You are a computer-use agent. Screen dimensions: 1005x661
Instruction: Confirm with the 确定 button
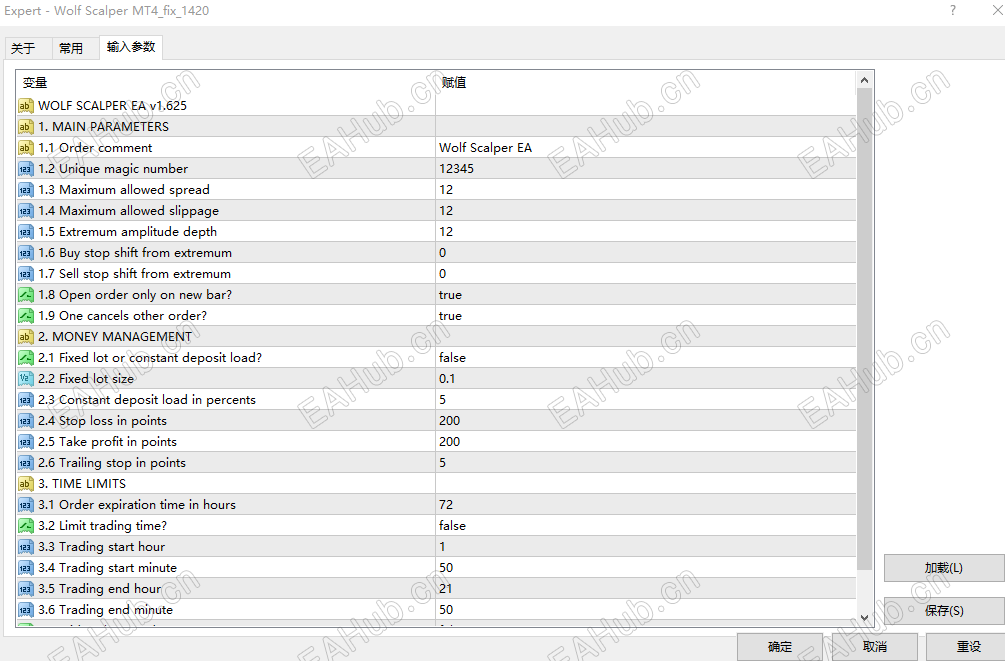(x=780, y=647)
